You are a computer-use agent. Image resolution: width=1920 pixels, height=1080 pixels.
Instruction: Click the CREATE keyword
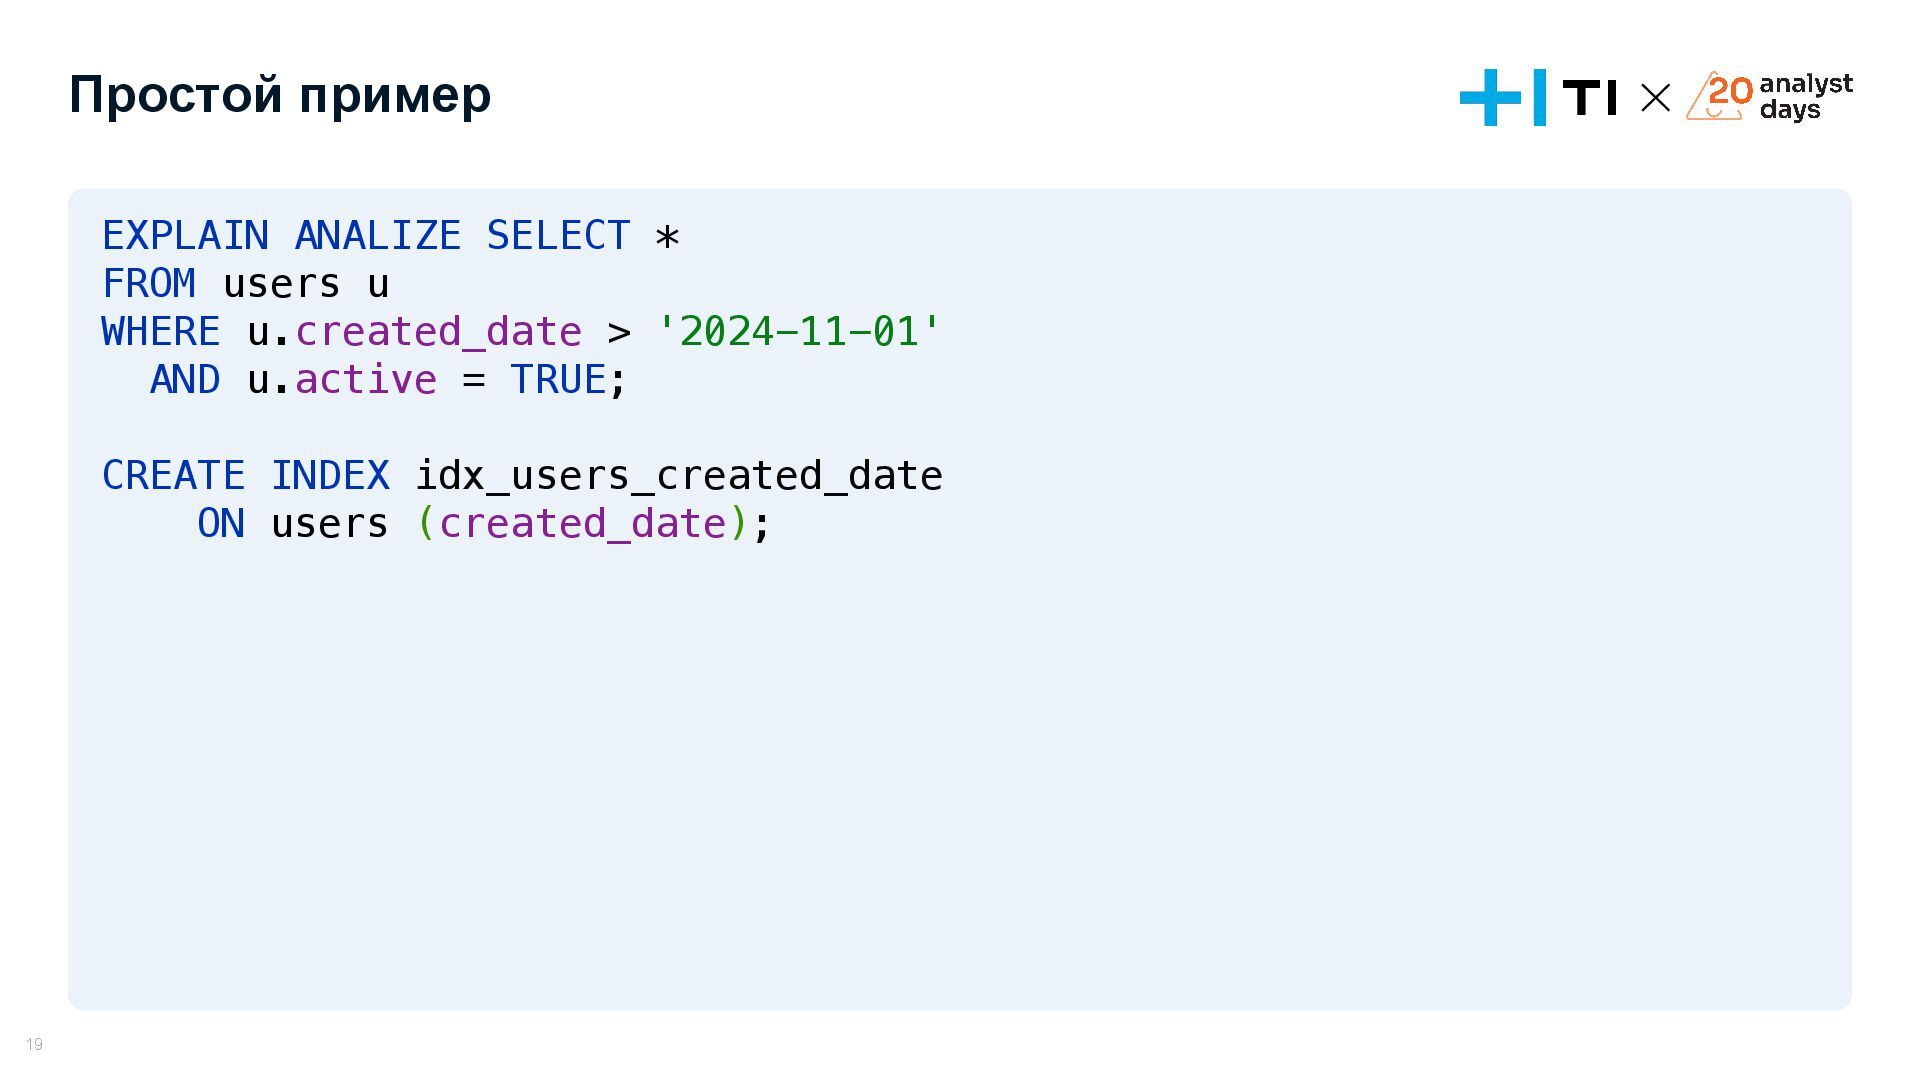174,476
